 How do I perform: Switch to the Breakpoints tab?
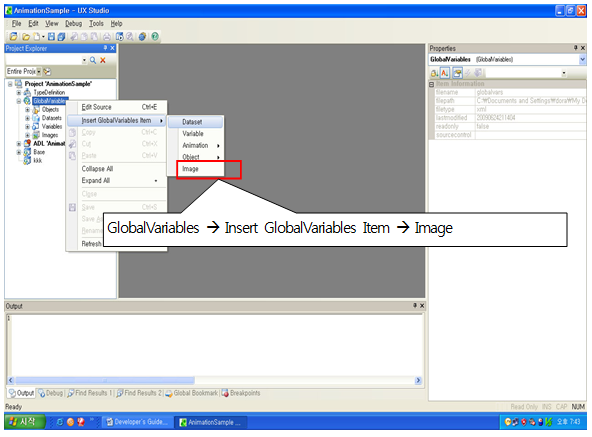click(x=241, y=393)
